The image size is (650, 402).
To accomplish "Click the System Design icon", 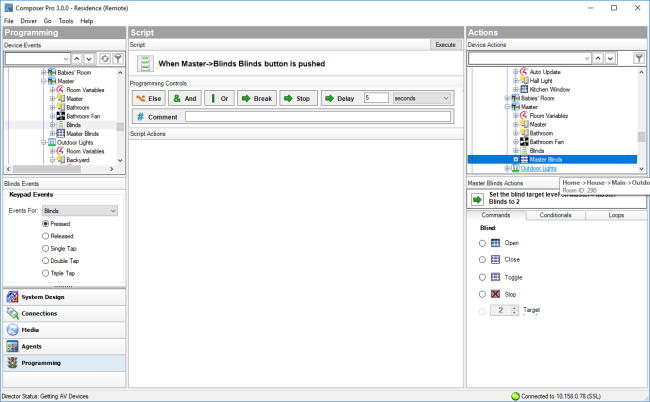I will coord(12,297).
